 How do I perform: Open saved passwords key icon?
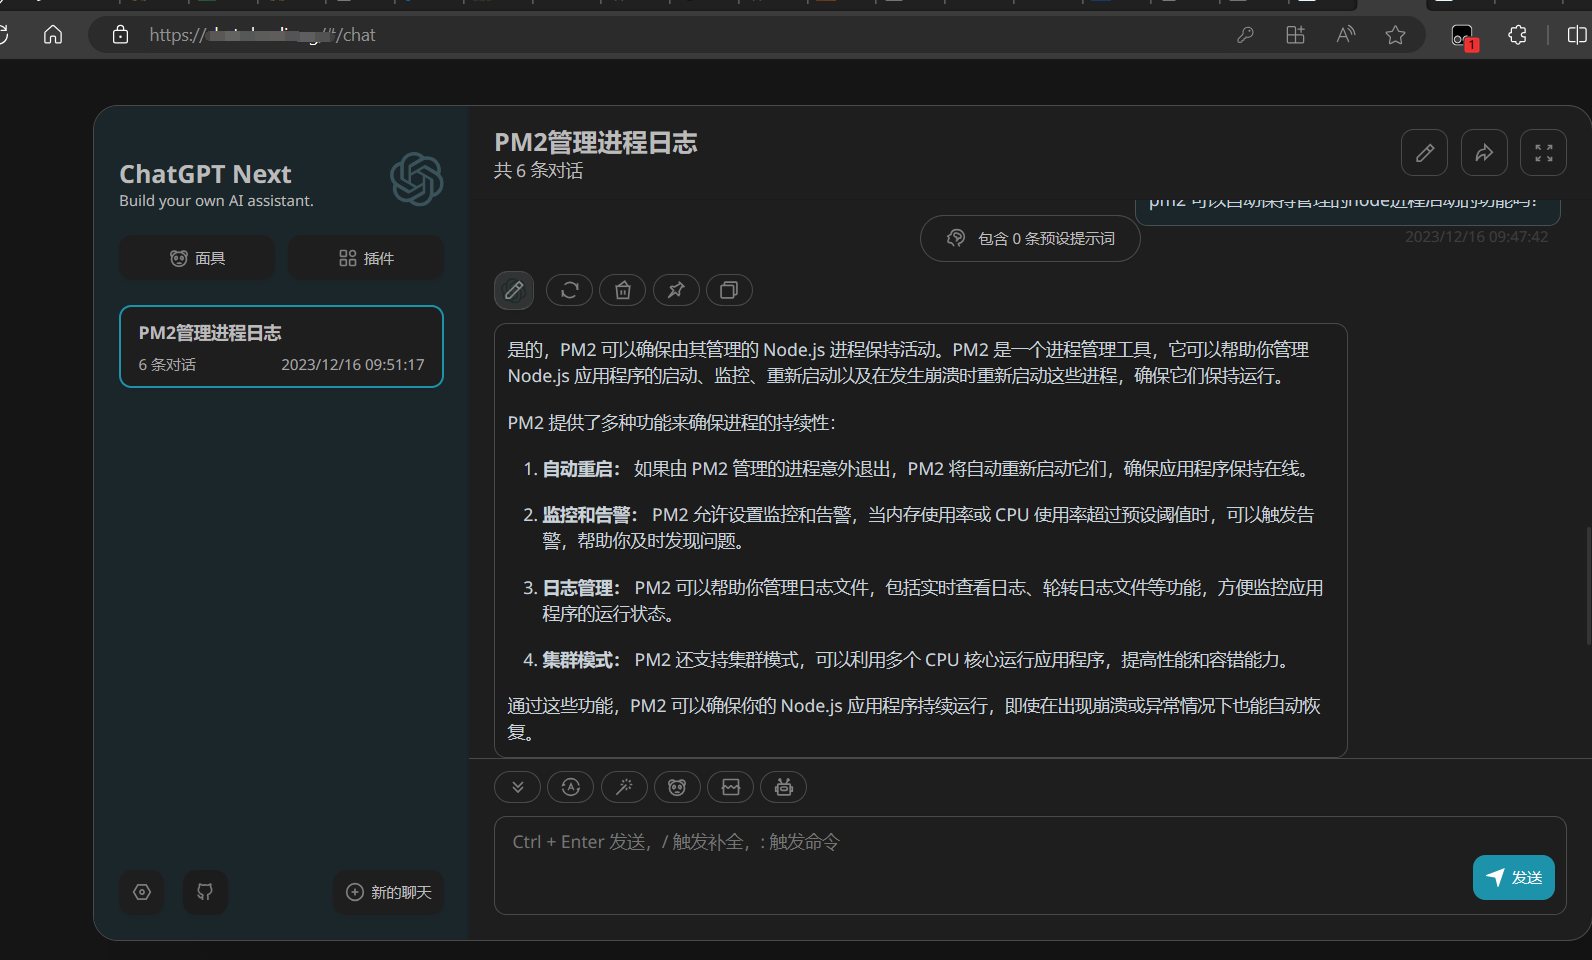coord(1245,35)
